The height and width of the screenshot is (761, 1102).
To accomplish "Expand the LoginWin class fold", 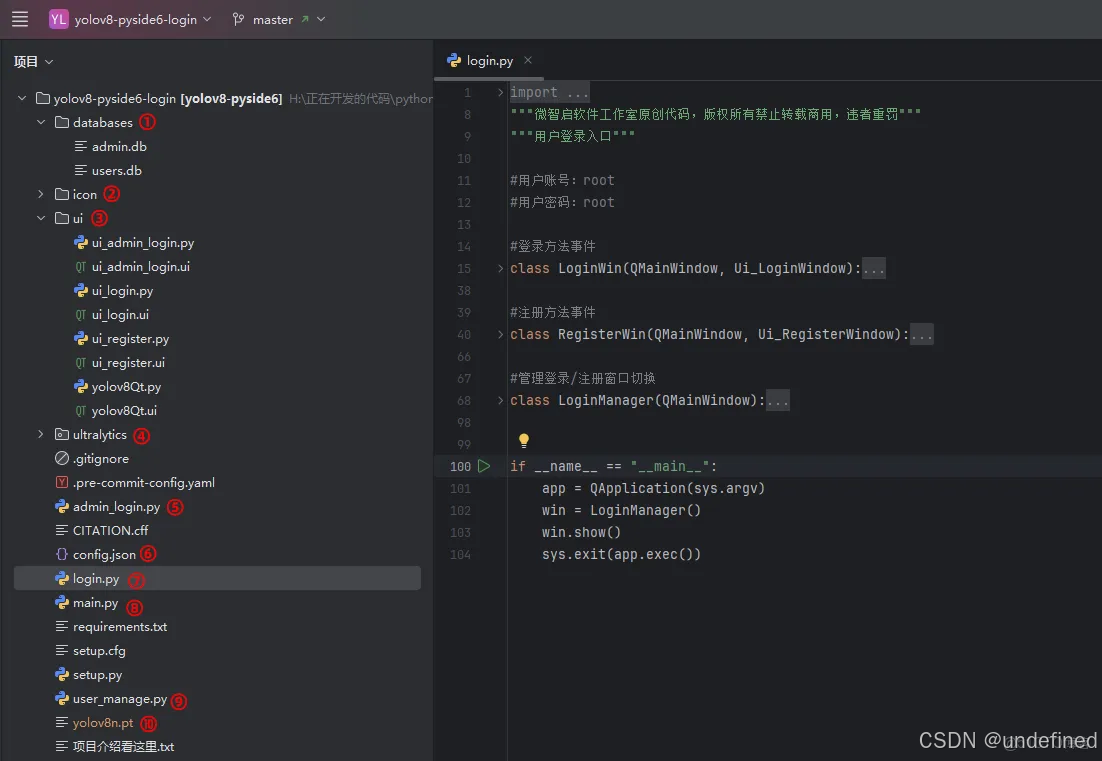I will tap(500, 268).
